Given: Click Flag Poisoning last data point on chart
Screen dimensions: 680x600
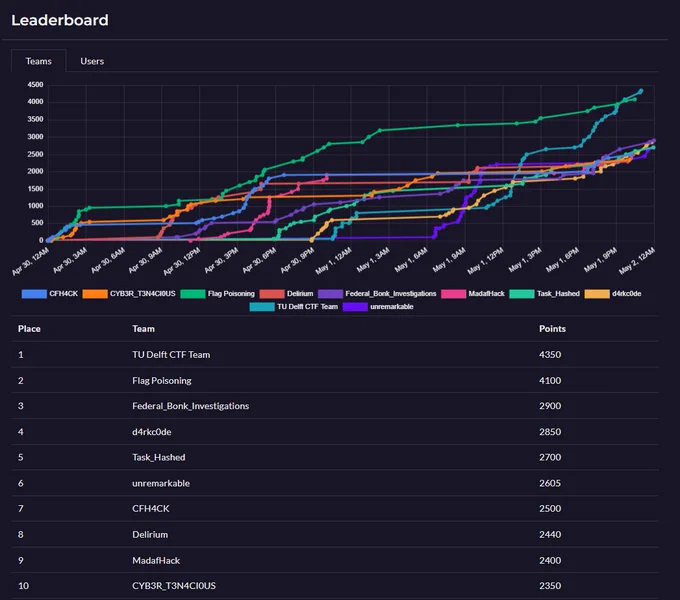Looking at the screenshot, I should pos(635,99).
